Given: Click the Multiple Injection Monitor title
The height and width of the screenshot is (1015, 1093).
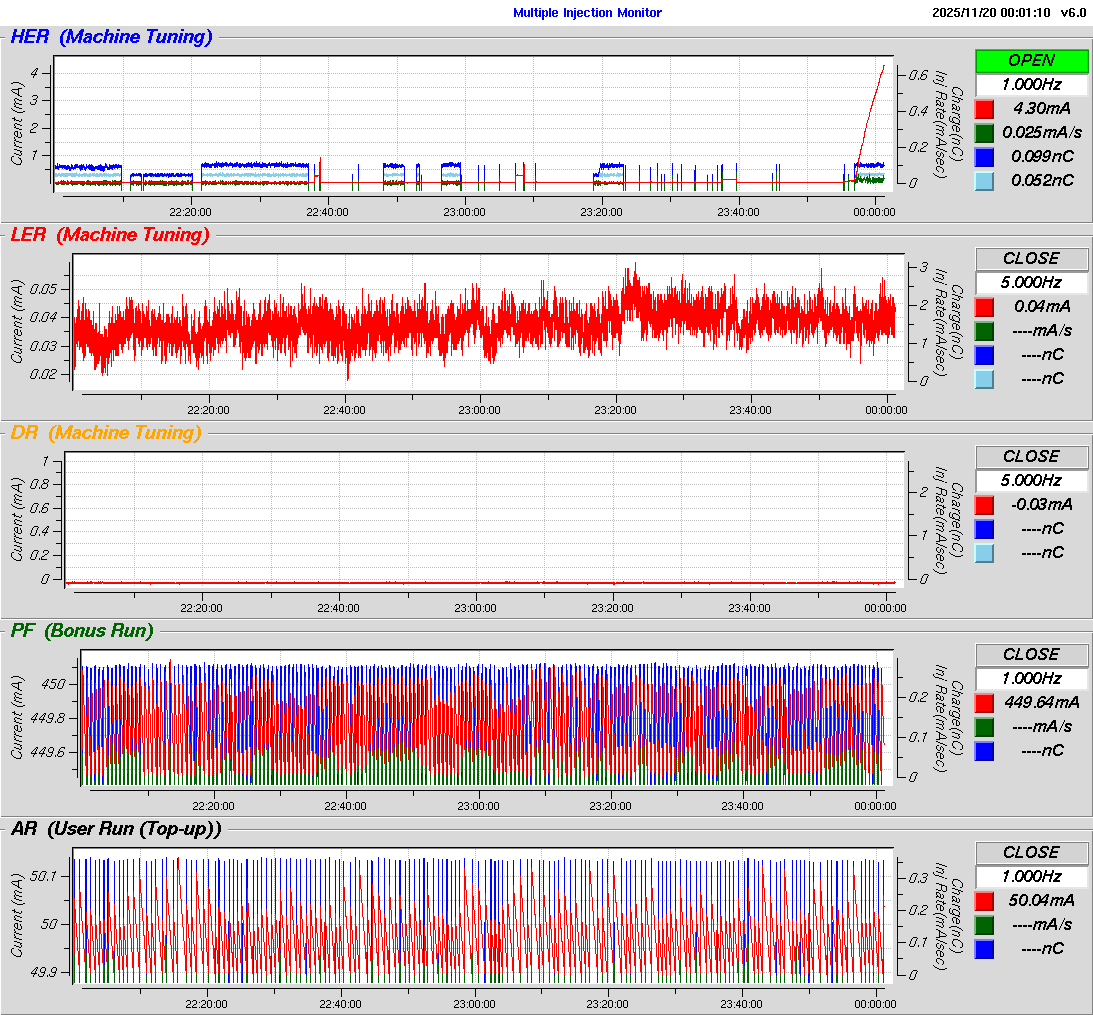Looking at the screenshot, I should tap(587, 12).
